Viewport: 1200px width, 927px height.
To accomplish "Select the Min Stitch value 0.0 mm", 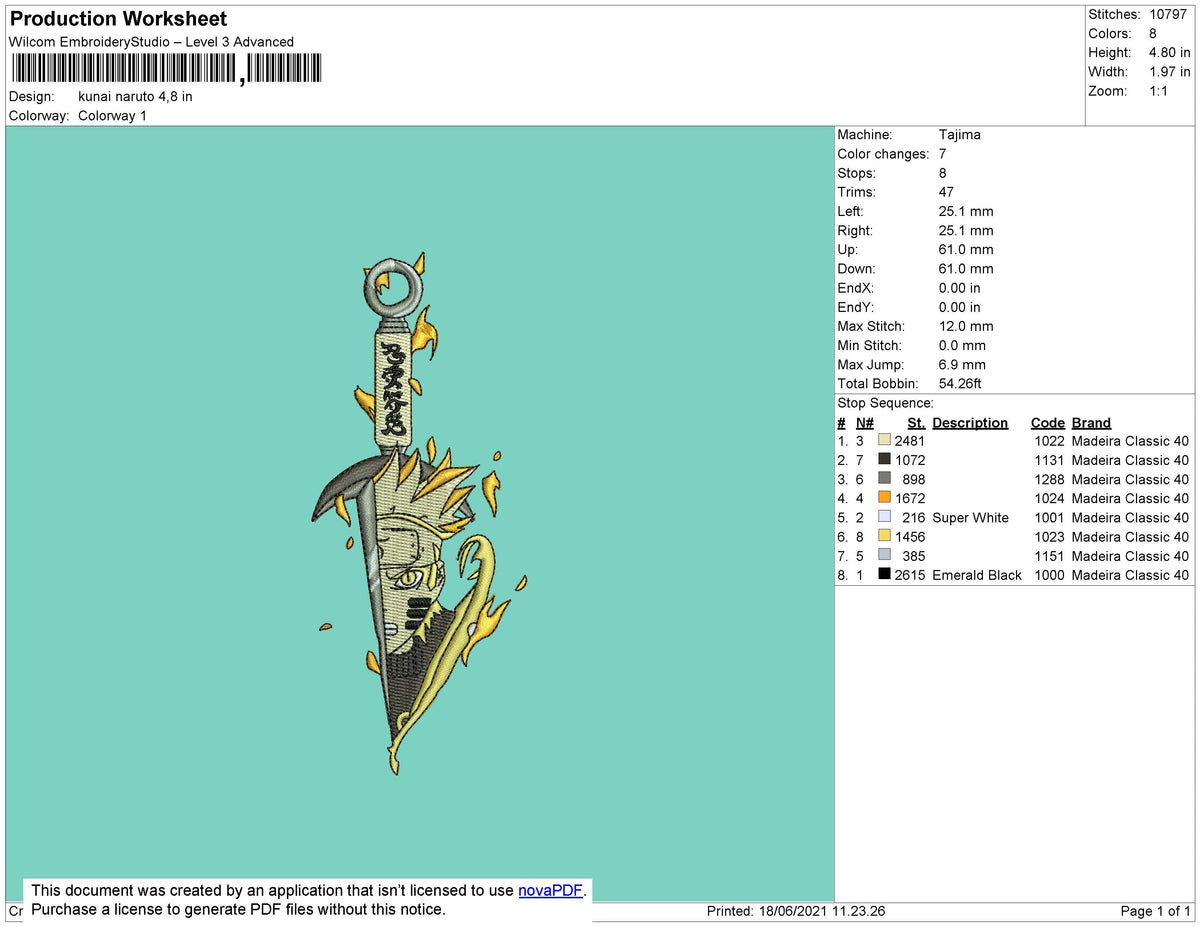I will click(962, 346).
